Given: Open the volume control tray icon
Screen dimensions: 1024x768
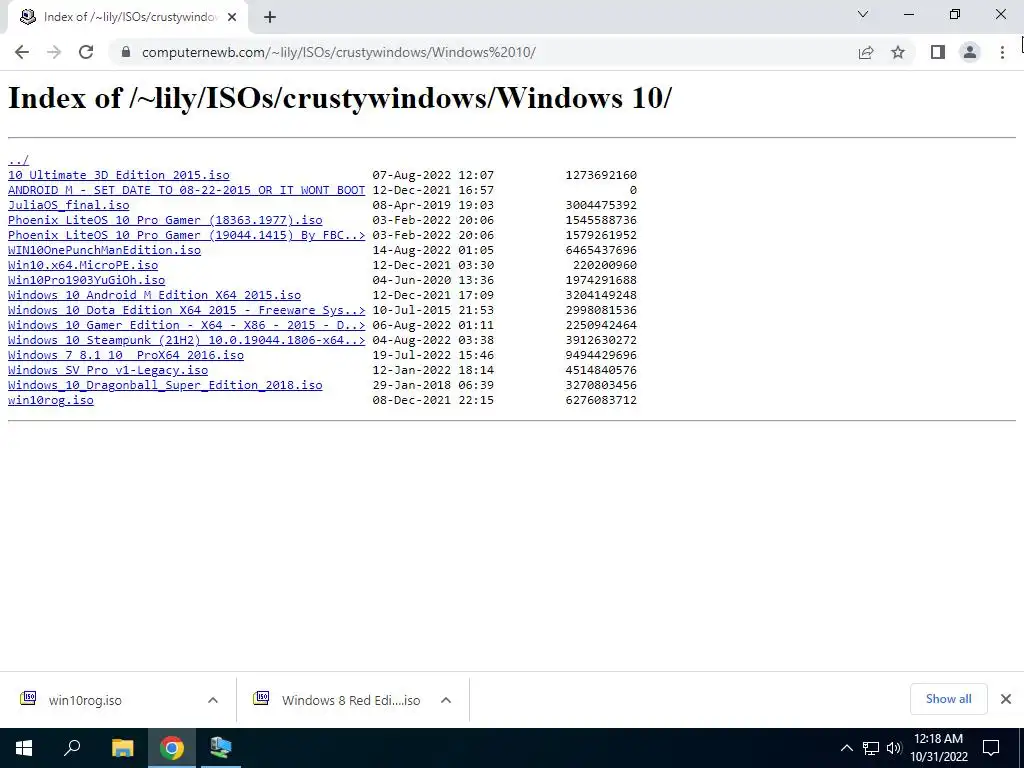Looking at the screenshot, I should (894, 748).
